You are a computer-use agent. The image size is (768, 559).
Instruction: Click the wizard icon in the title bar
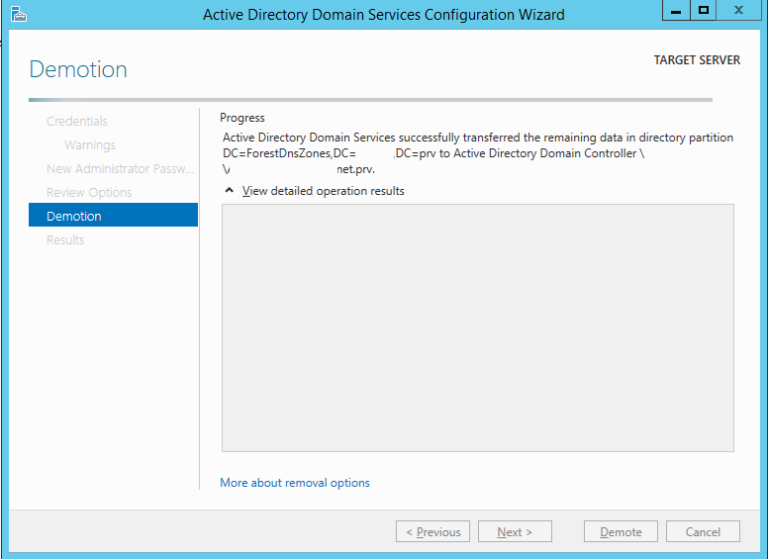[17, 14]
